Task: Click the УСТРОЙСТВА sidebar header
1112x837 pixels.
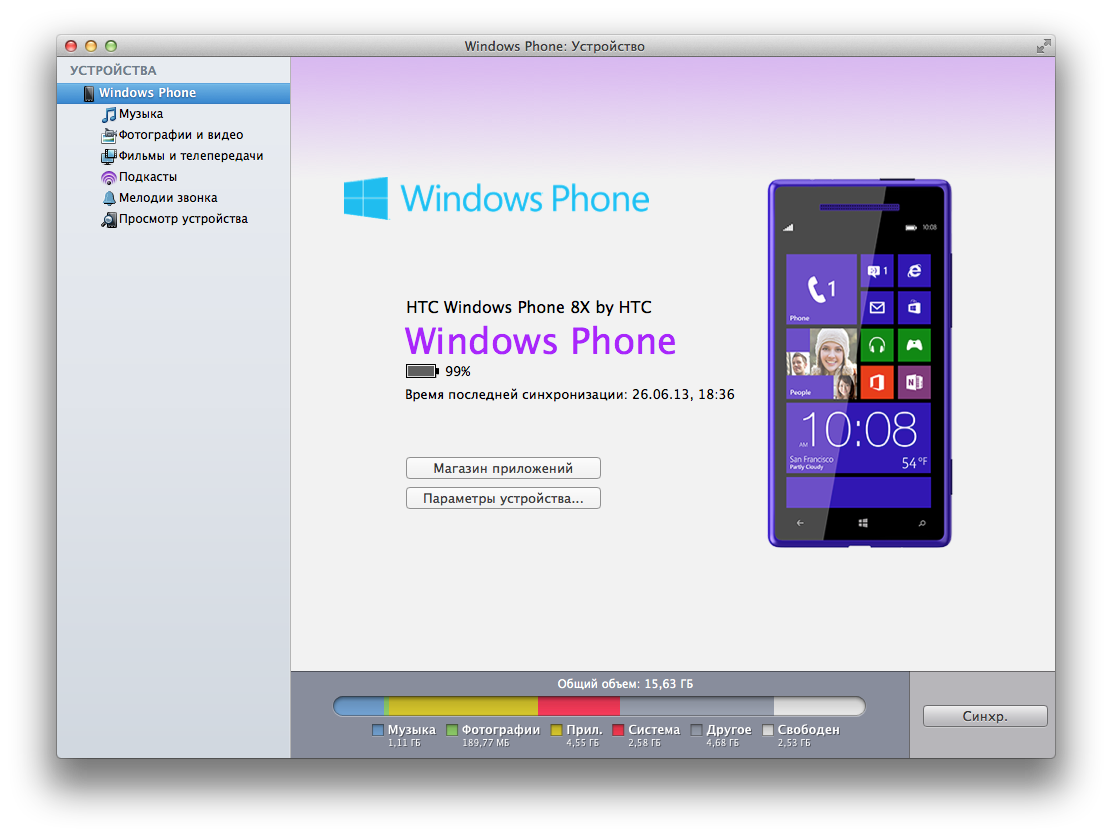Action: click(113, 70)
